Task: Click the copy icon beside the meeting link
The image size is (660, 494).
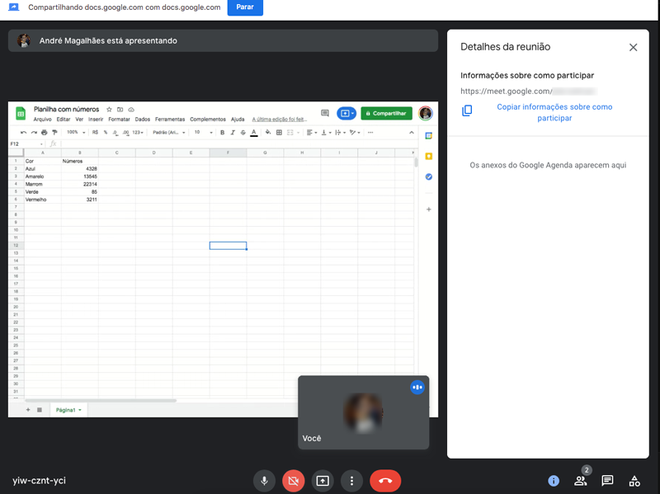Action: click(x=467, y=111)
